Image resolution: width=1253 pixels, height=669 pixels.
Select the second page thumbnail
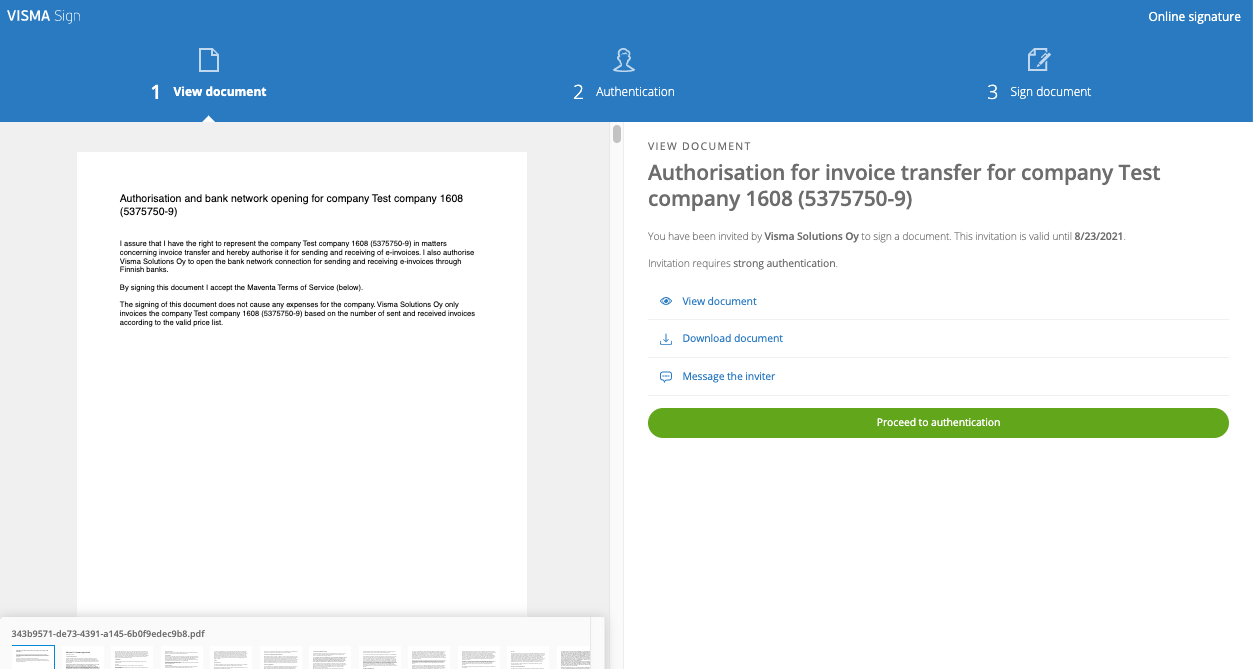83,657
